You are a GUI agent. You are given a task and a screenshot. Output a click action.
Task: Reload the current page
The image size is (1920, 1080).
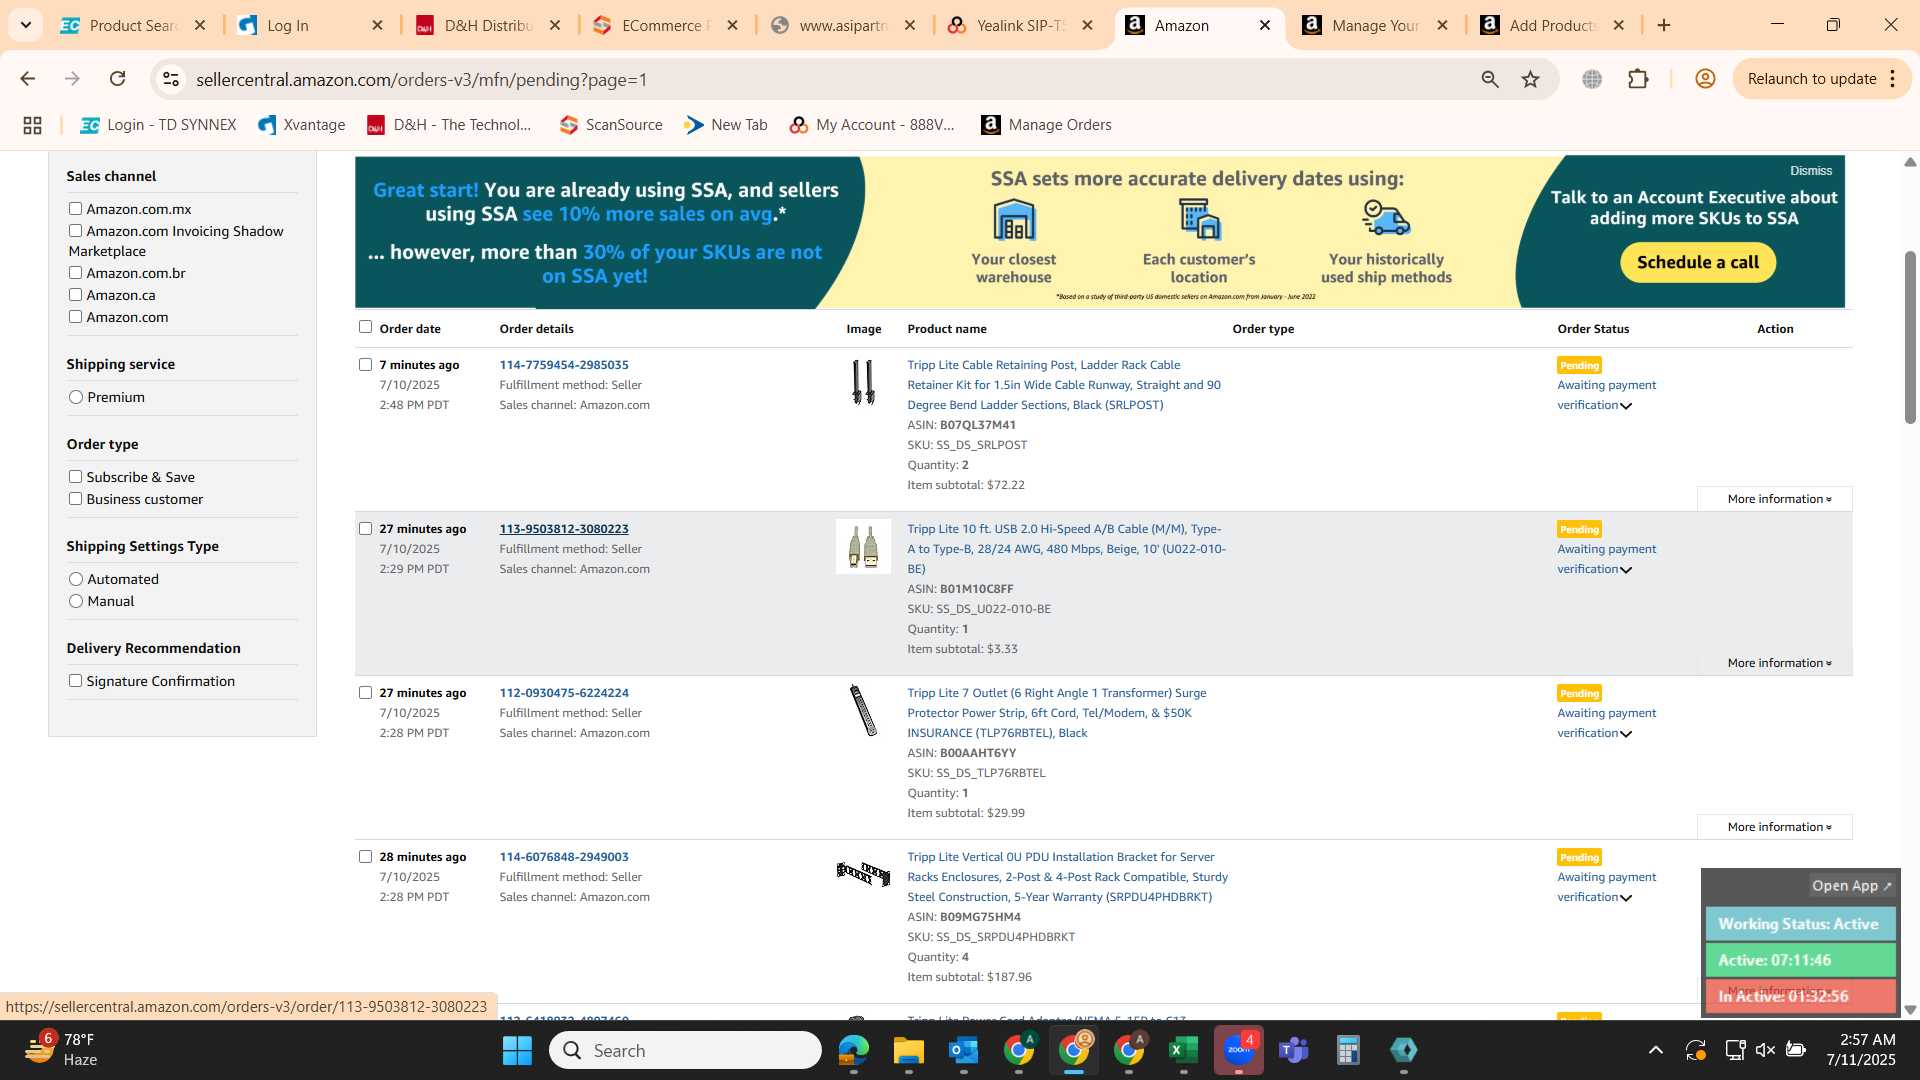click(x=117, y=79)
